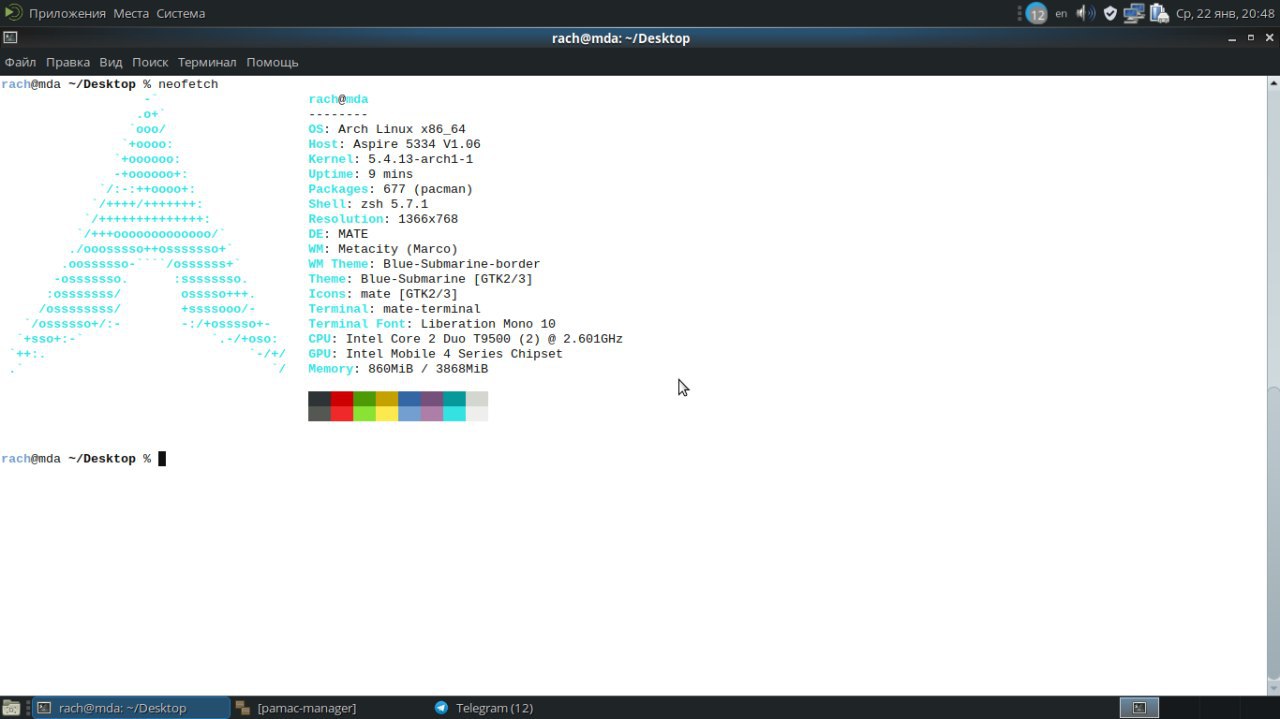Click the dark red swatch in the neofetch palette
Screen dimensions: 1280x719
click(341, 398)
